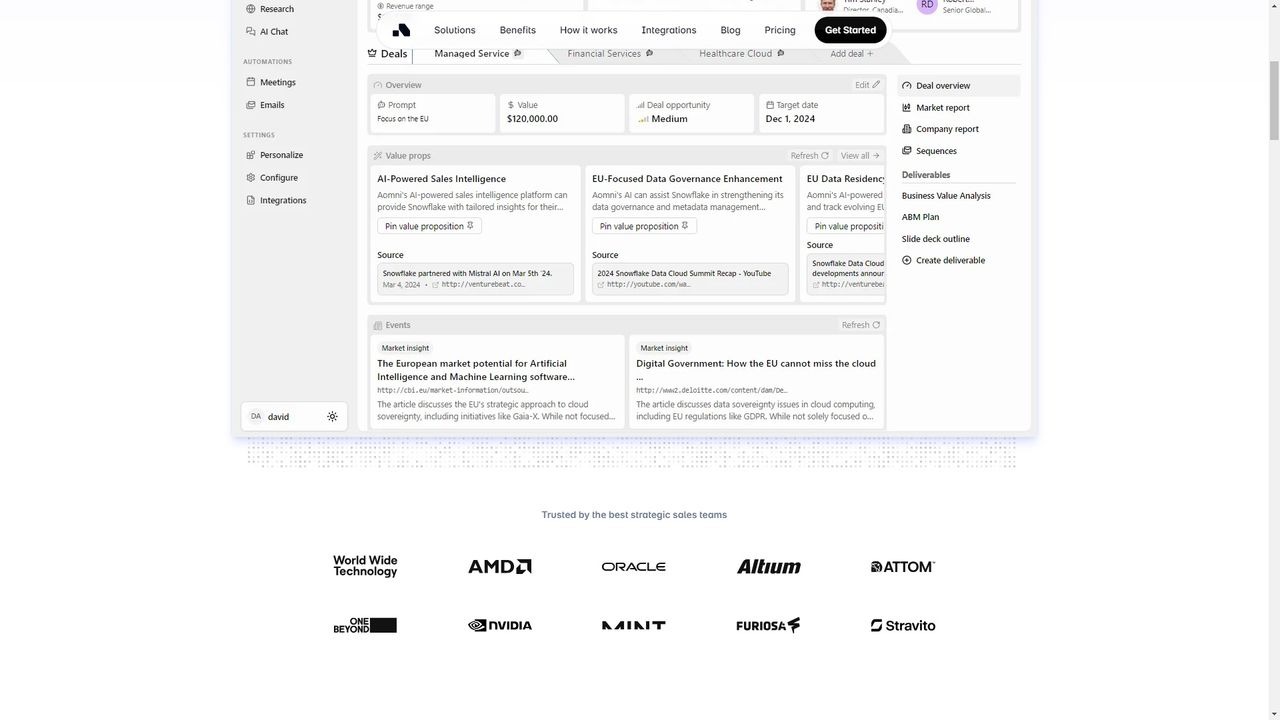Screen dimensions: 1280x720
Task: Click Edit pencil in Overview header
Action: pos(867,85)
